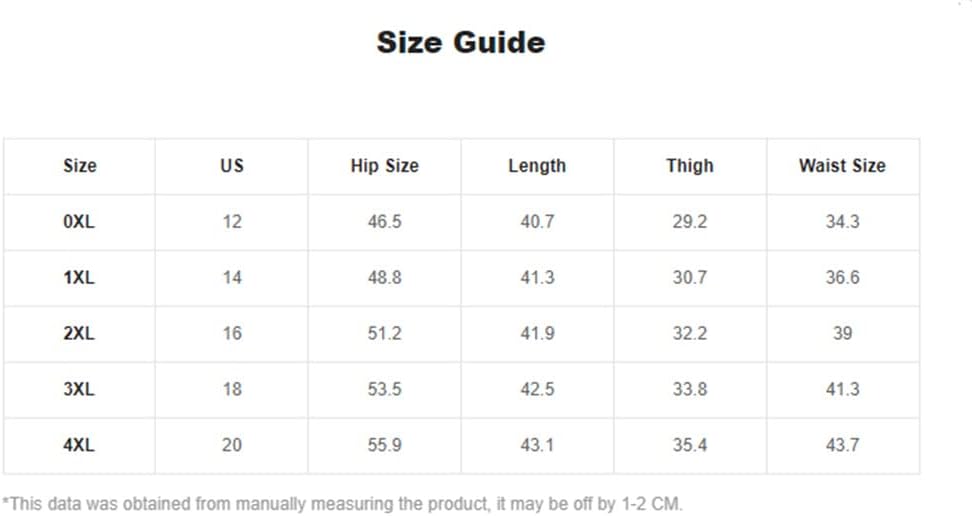Select the Thigh column header
Viewport: 972px width, 516px height.
[x=690, y=166]
